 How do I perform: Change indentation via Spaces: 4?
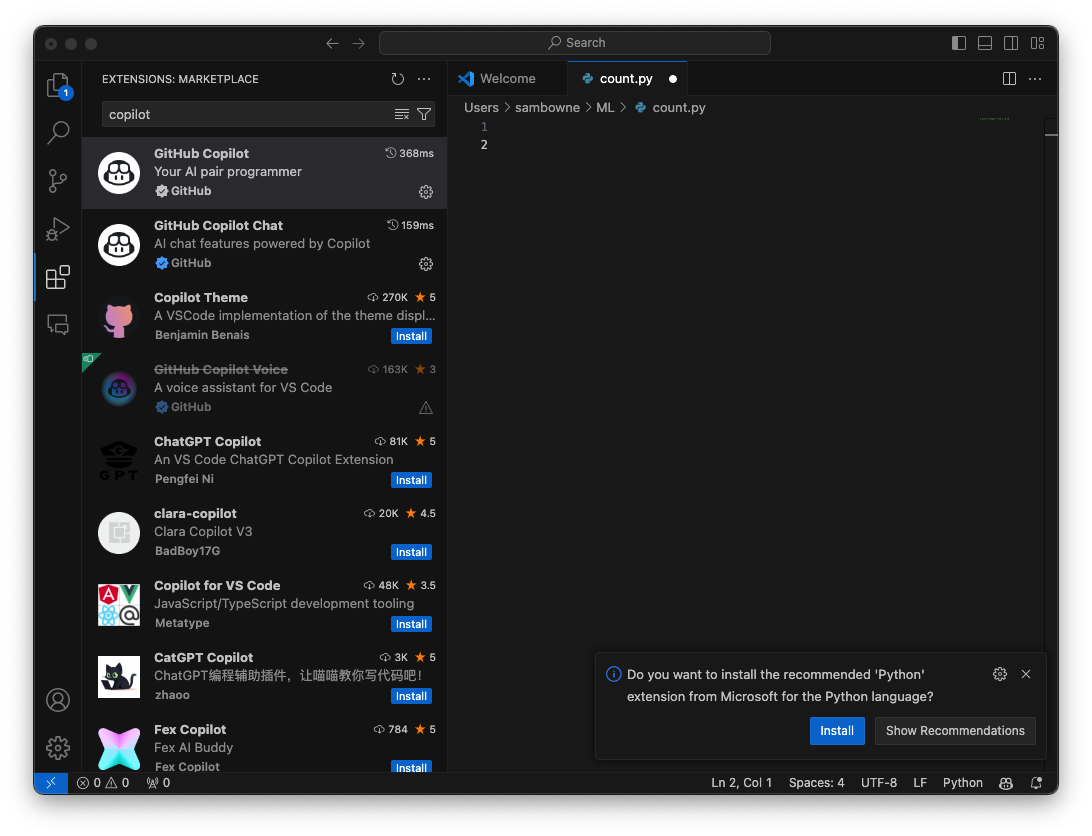[x=816, y=783]
